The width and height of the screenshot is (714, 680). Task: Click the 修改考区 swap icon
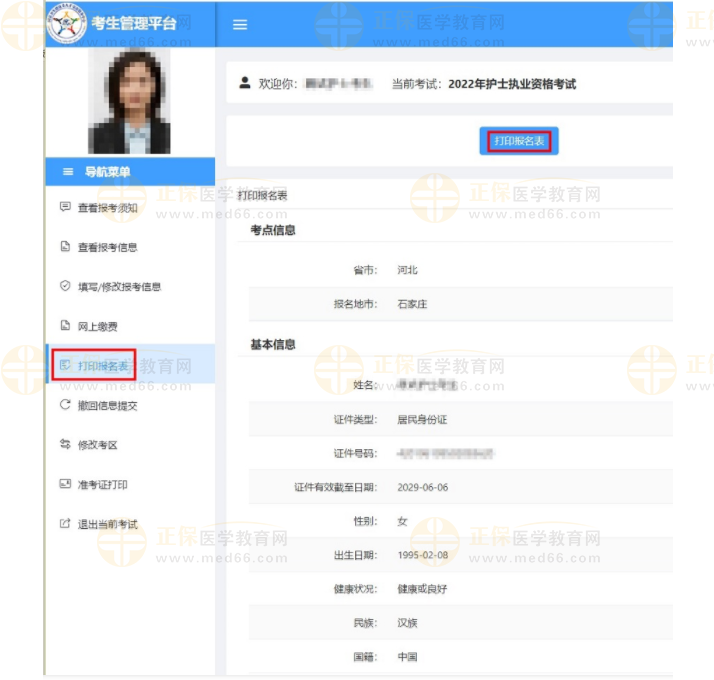(x=66, y=444)
